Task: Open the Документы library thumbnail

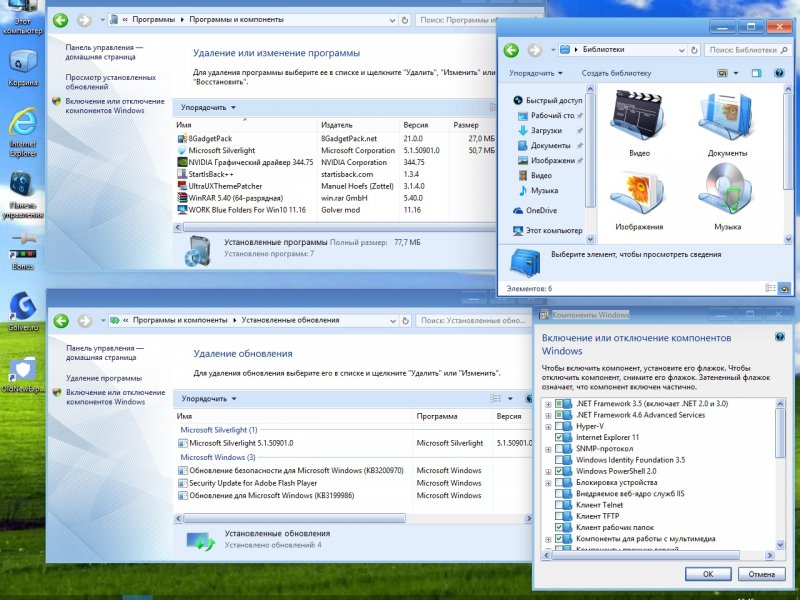Action: click(727, 123)
